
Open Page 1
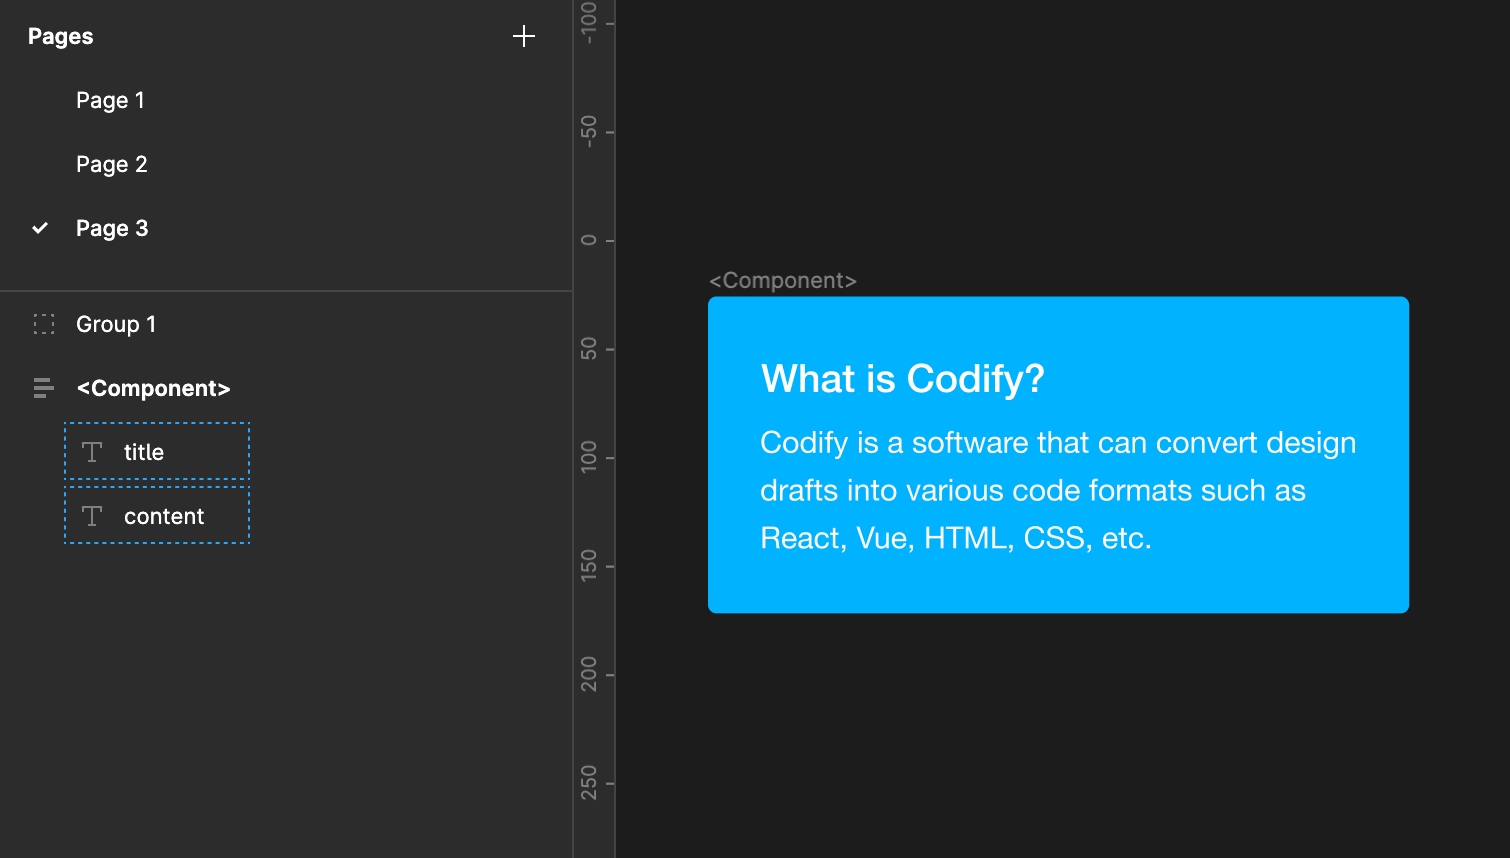click(110, 100)
